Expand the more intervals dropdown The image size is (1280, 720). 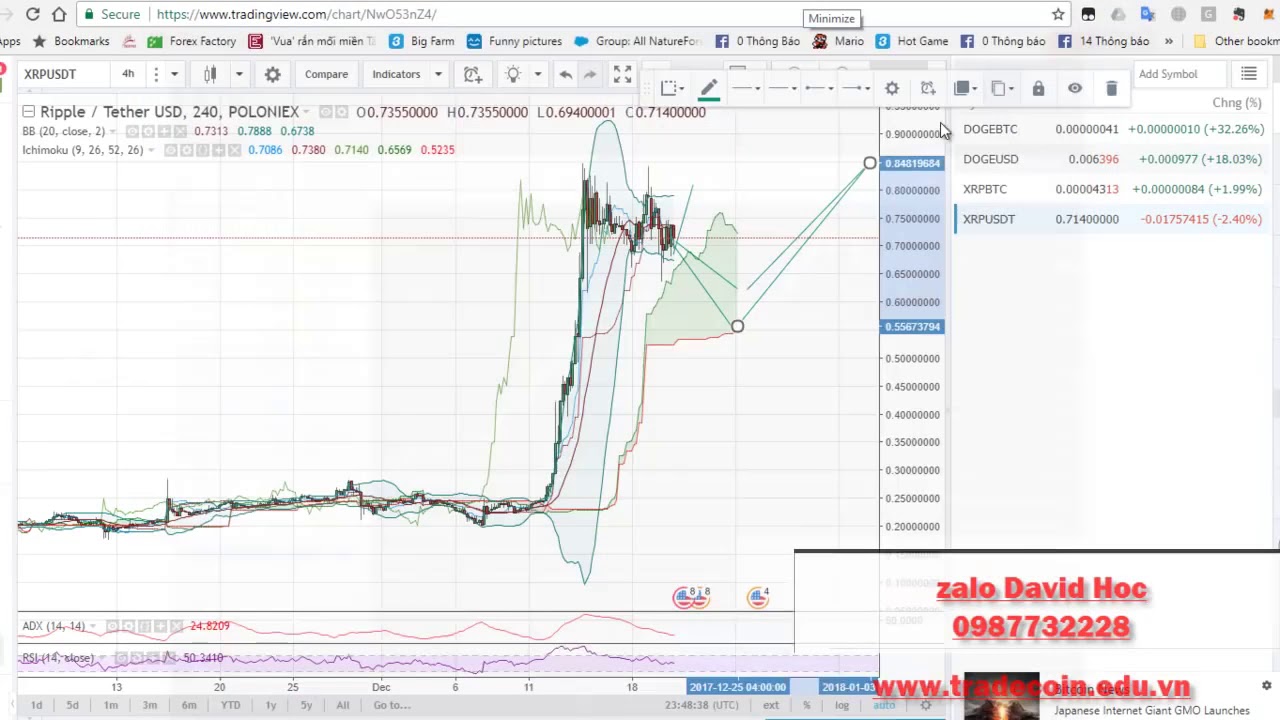point(174,74)
